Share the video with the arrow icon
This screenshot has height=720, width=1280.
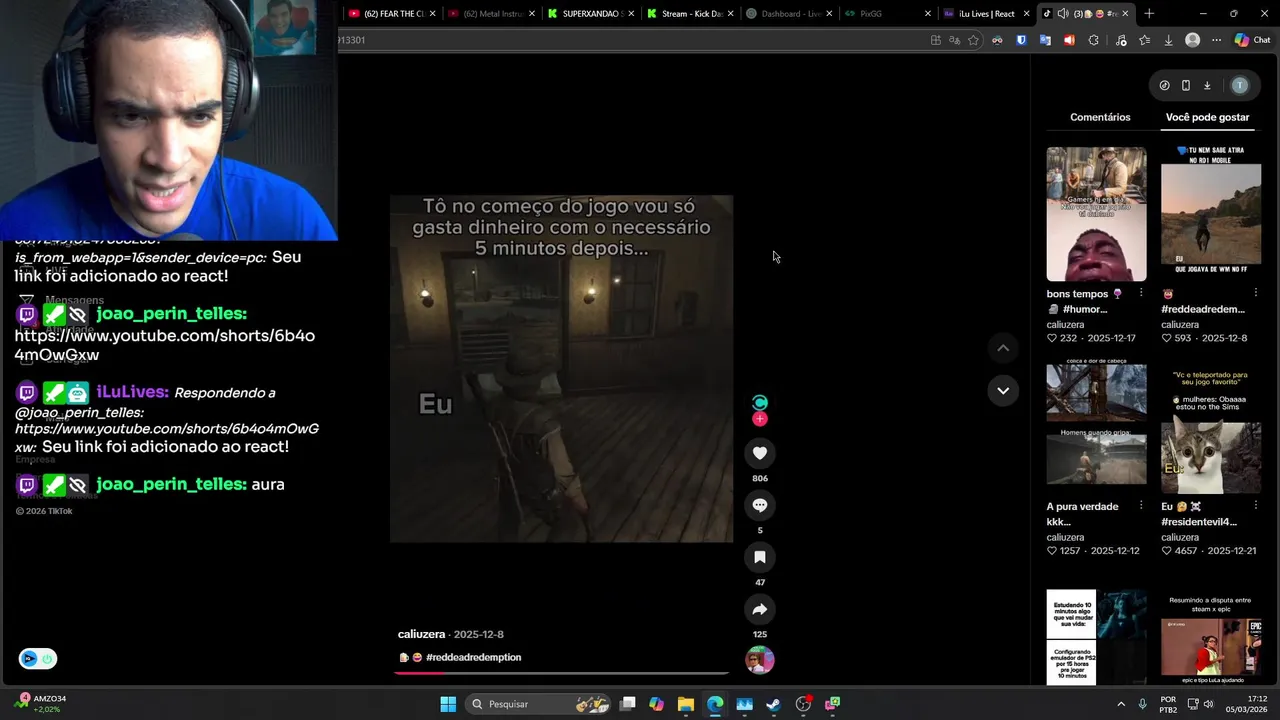[x=760, y=609]
